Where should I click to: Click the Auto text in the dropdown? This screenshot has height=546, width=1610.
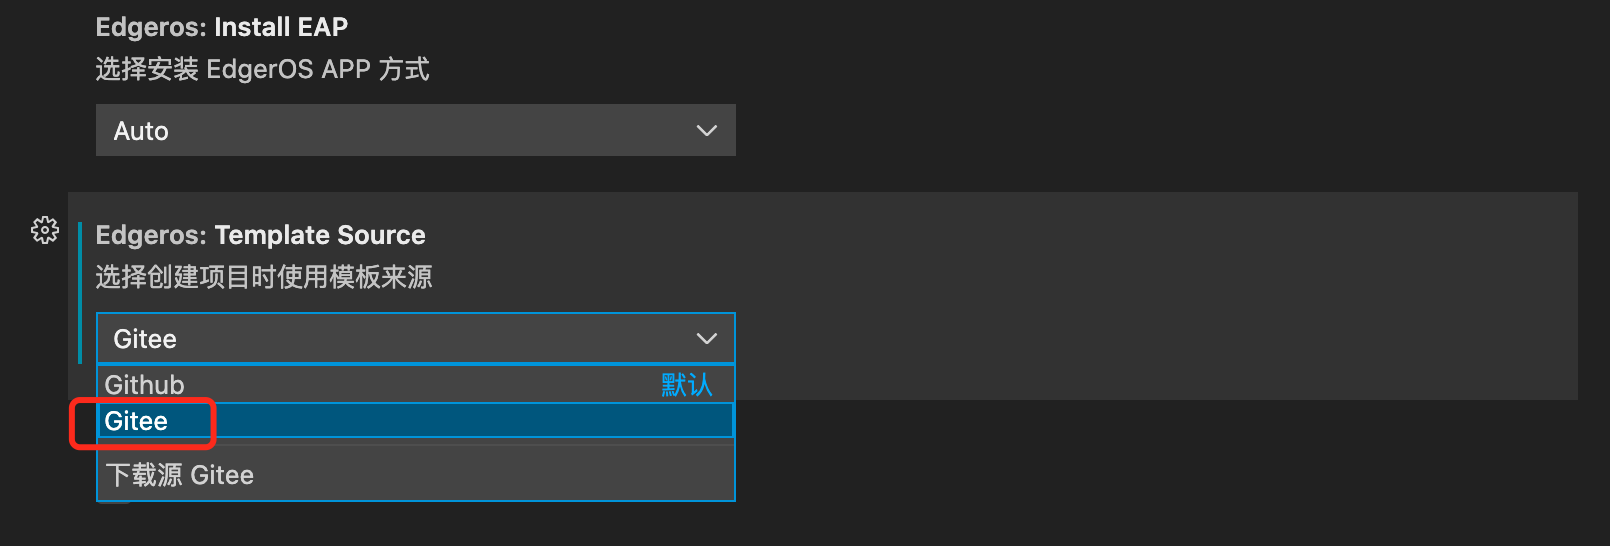[141, 131]
